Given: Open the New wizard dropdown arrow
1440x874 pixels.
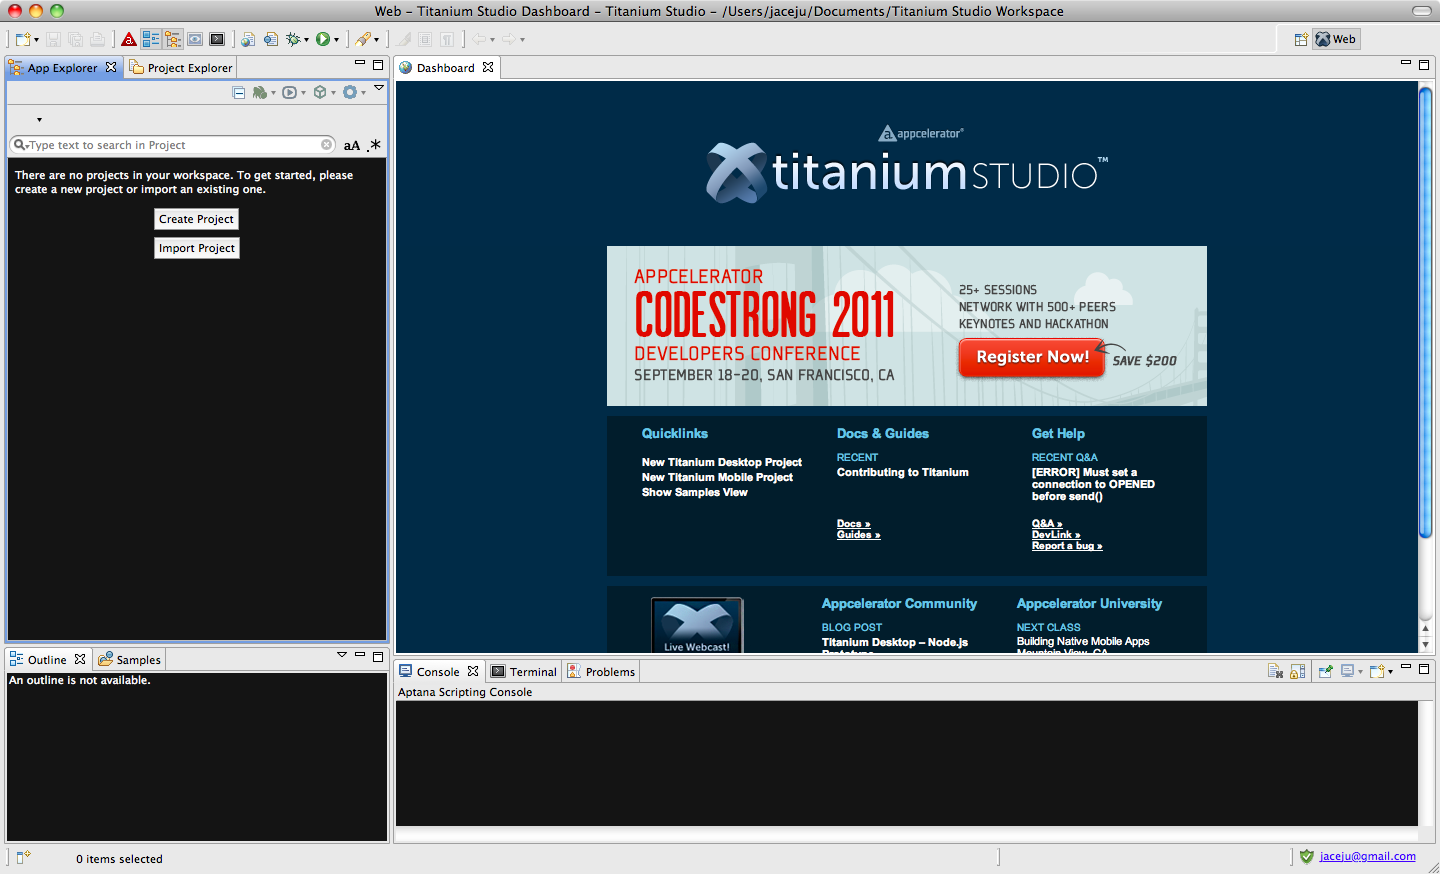Looking at the screenshot, I should 36,40.
